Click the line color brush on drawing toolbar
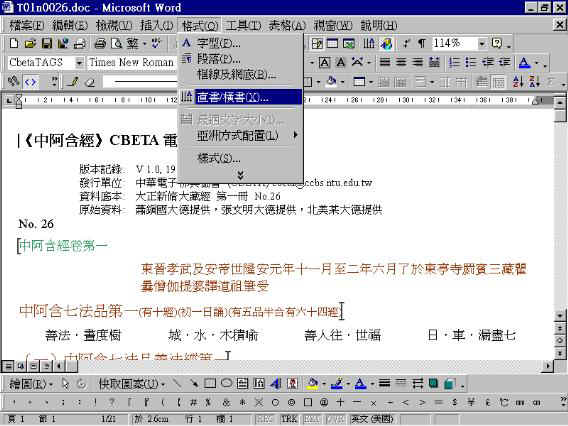Image resolution: width=568 pixels, height=426 pixels. coord(337,384)
